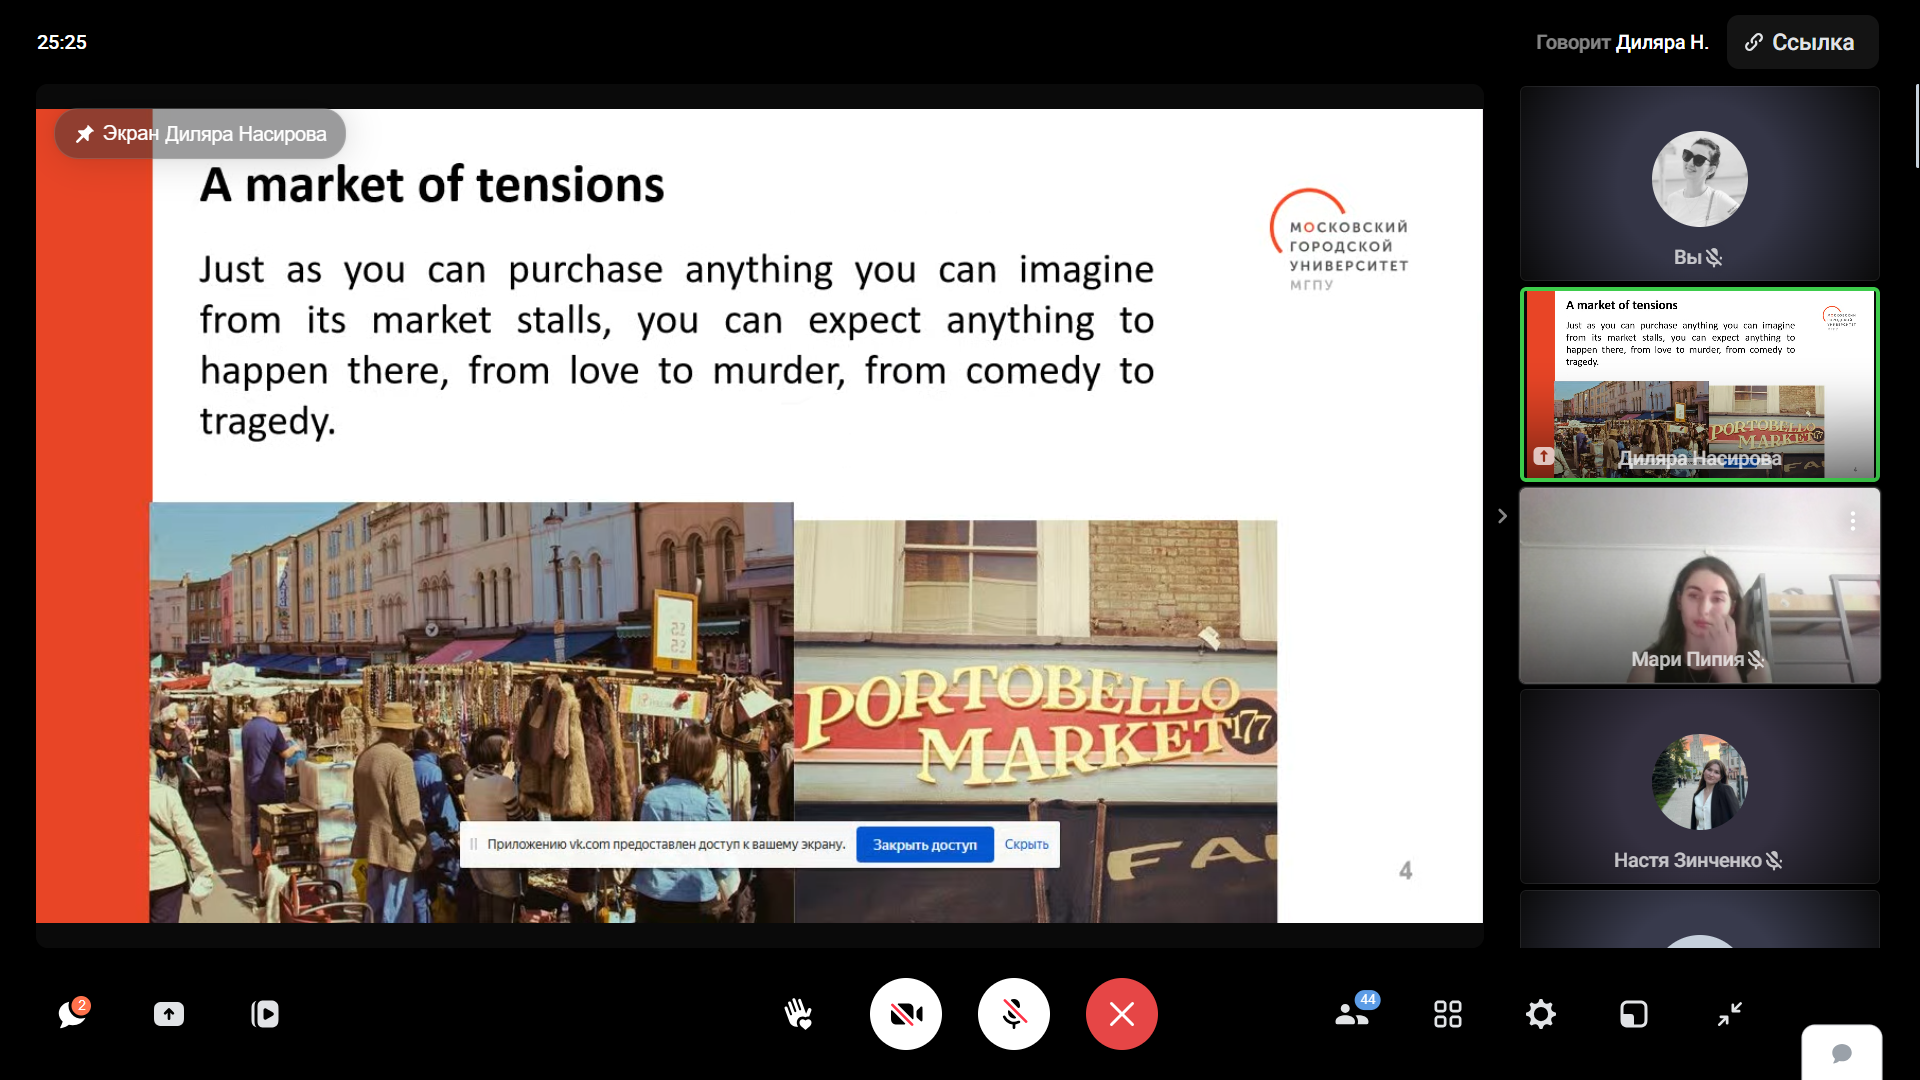This screenshot has width=1920, height=1080.
Task: Click the screen share indicator on Диляра's thumbnail
Action: coord(1544,456)
